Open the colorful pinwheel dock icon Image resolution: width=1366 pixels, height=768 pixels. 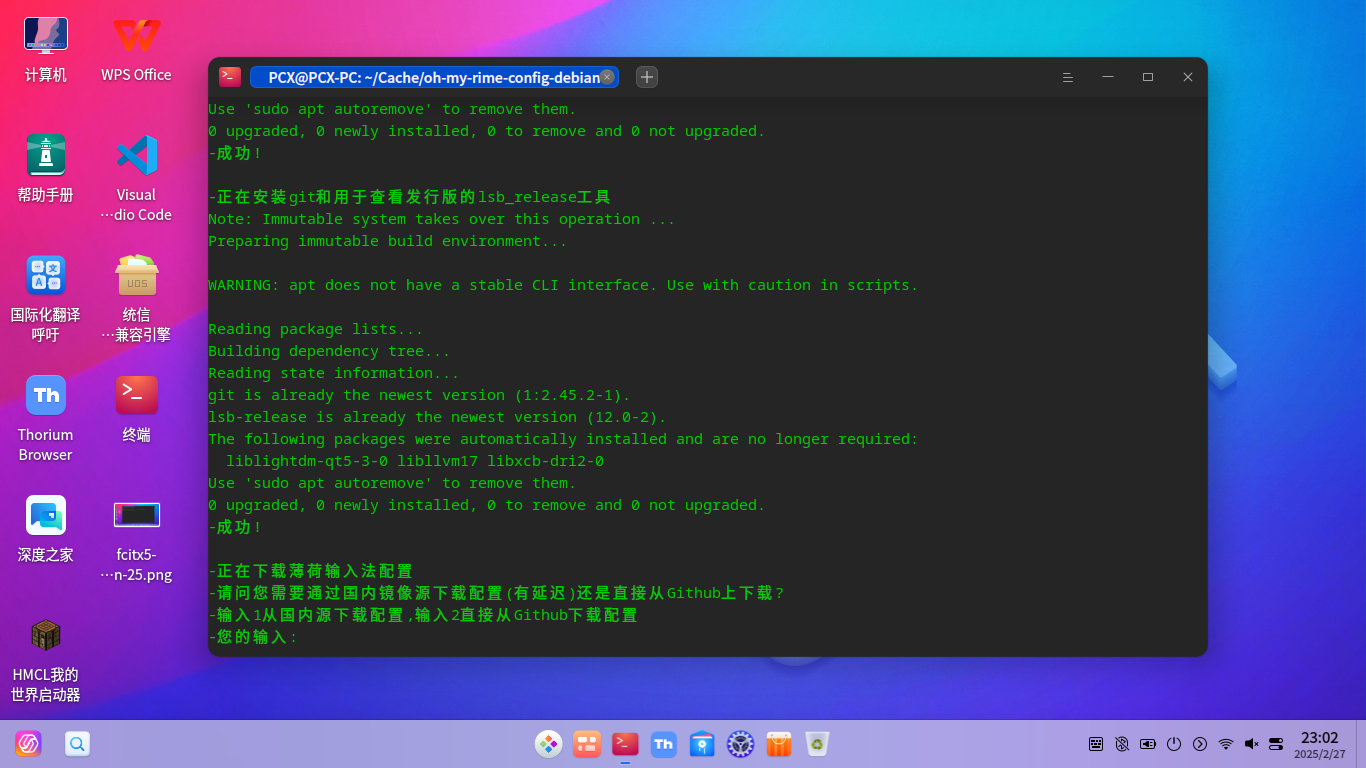click(548, 744)
